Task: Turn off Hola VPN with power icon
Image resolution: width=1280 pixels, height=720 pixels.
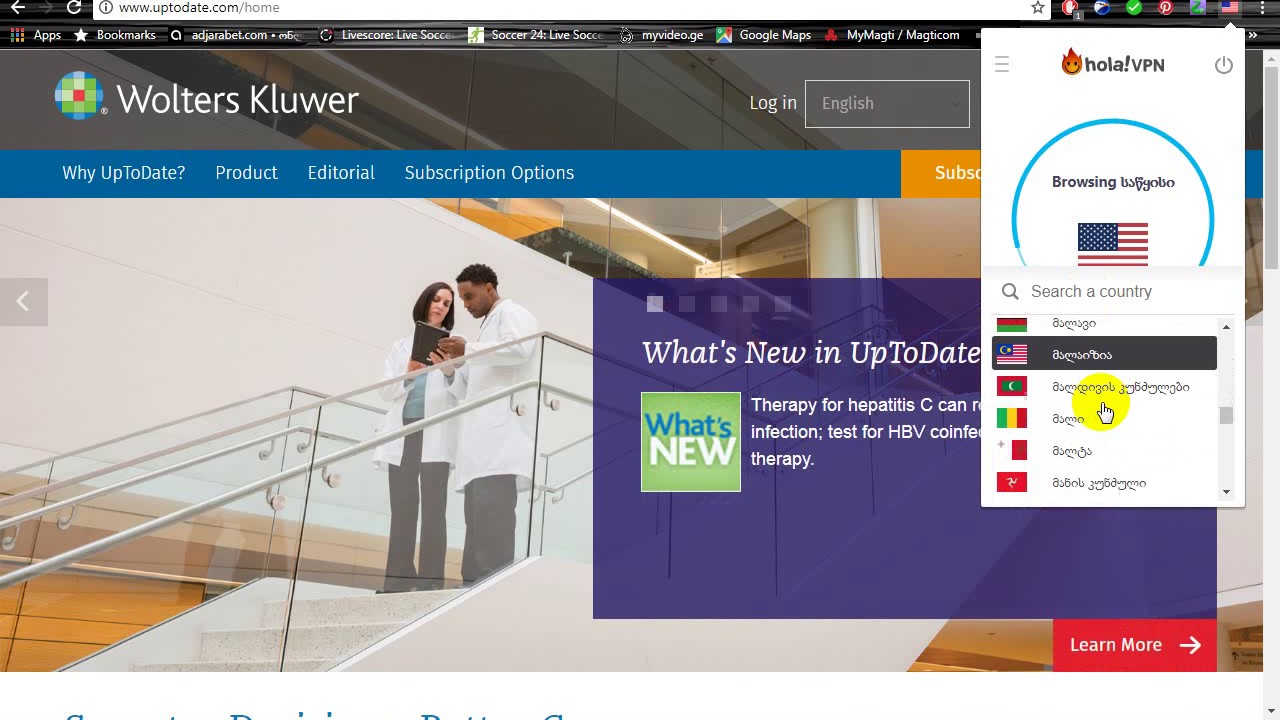Action: click(1224, 65)
